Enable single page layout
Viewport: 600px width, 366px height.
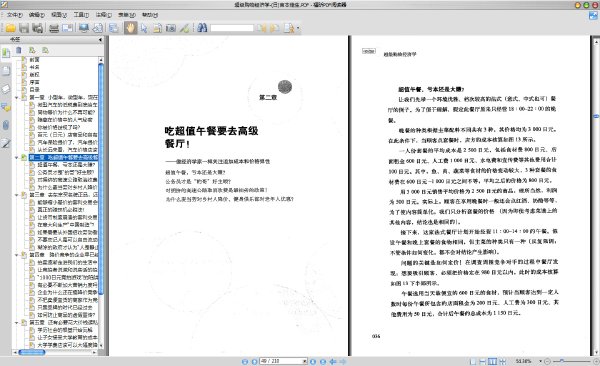coord(473,361)
